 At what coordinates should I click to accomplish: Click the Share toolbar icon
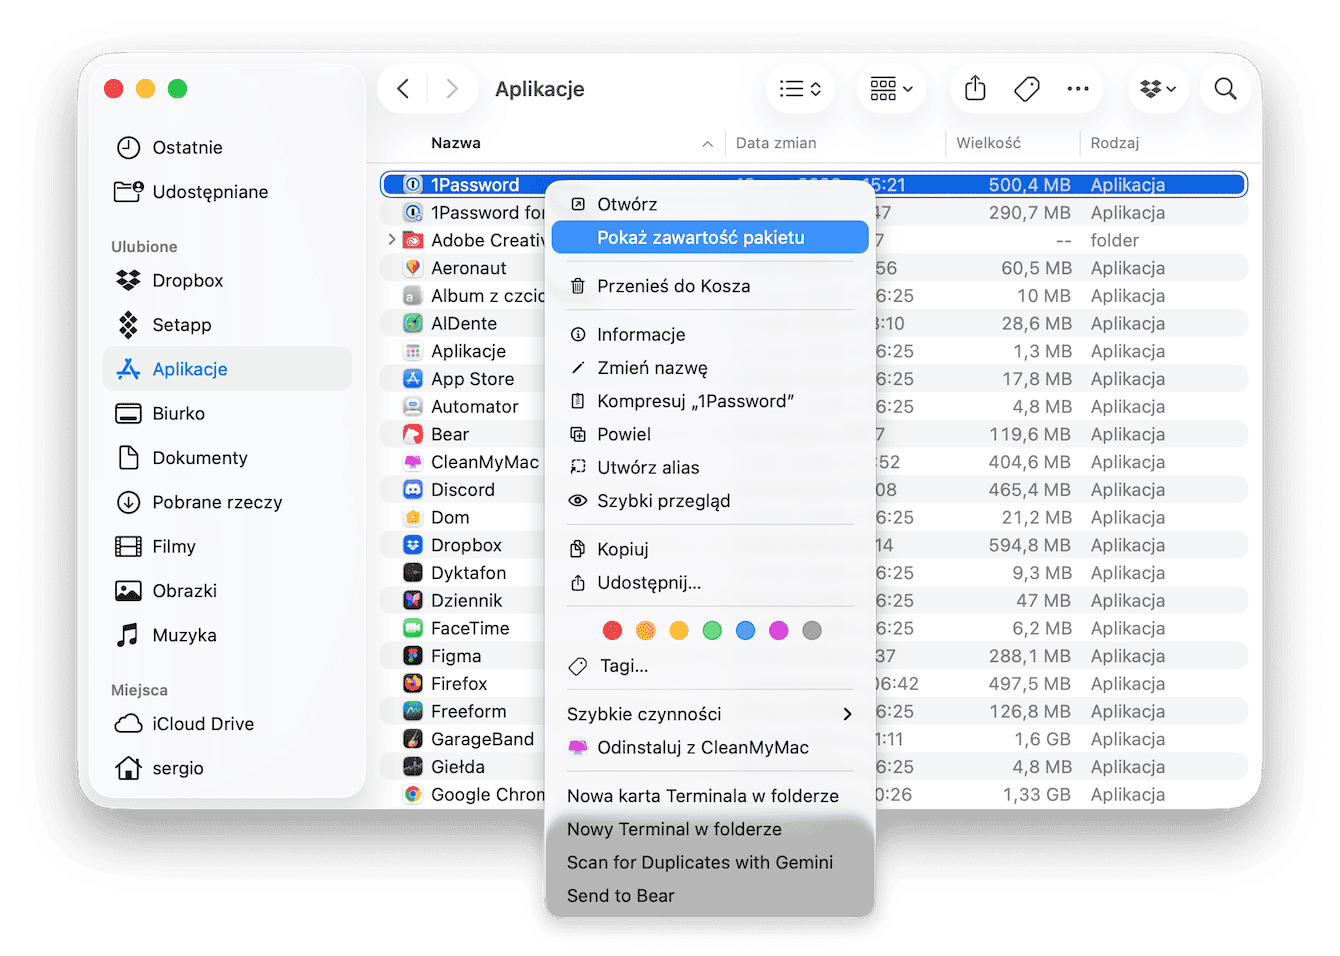pos(975,89)
